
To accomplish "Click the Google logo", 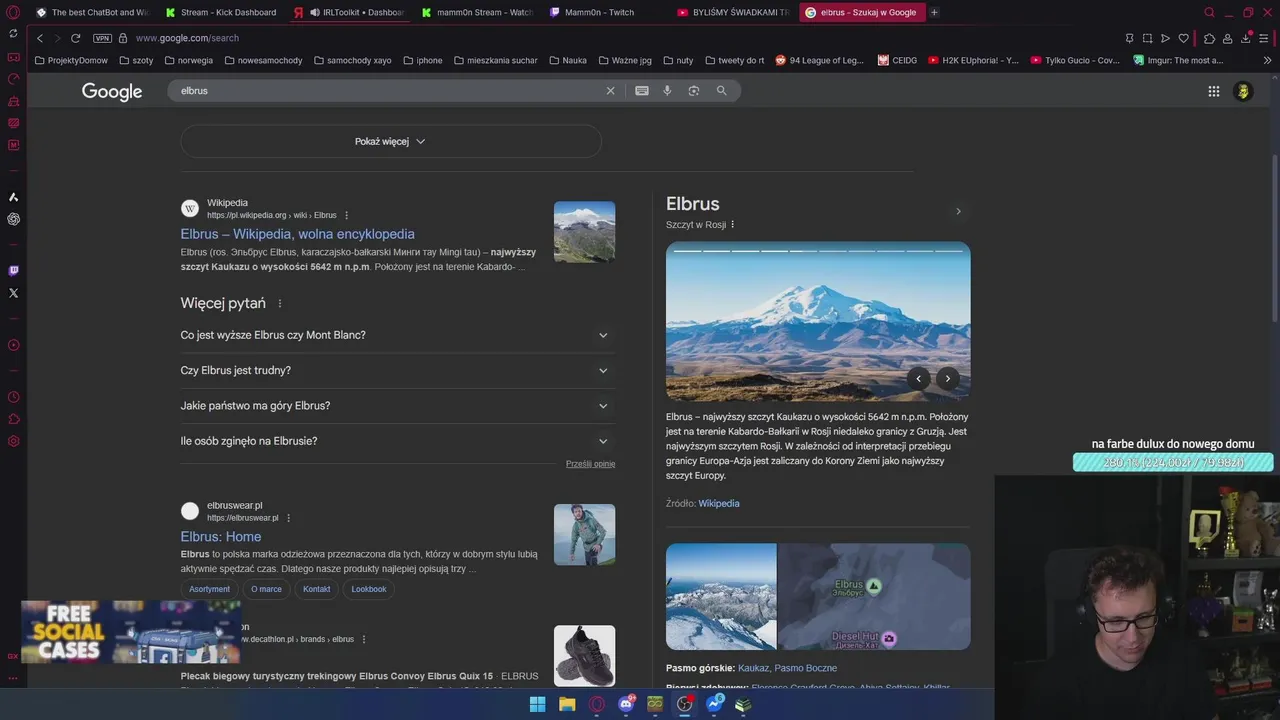I will pyautogui.click(x=112, y=92).
